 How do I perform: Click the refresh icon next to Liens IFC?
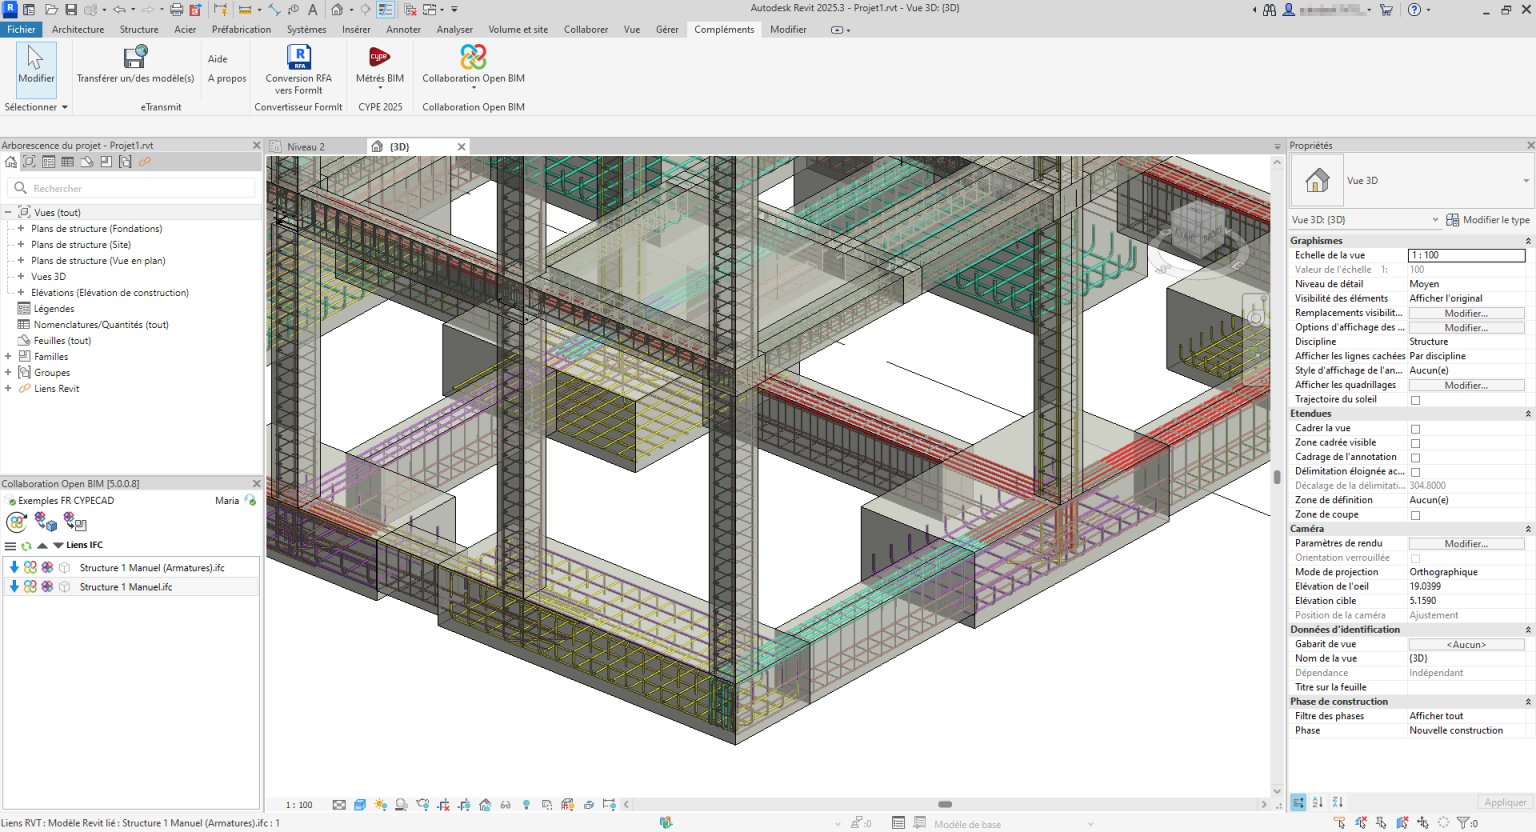point(26,545)
